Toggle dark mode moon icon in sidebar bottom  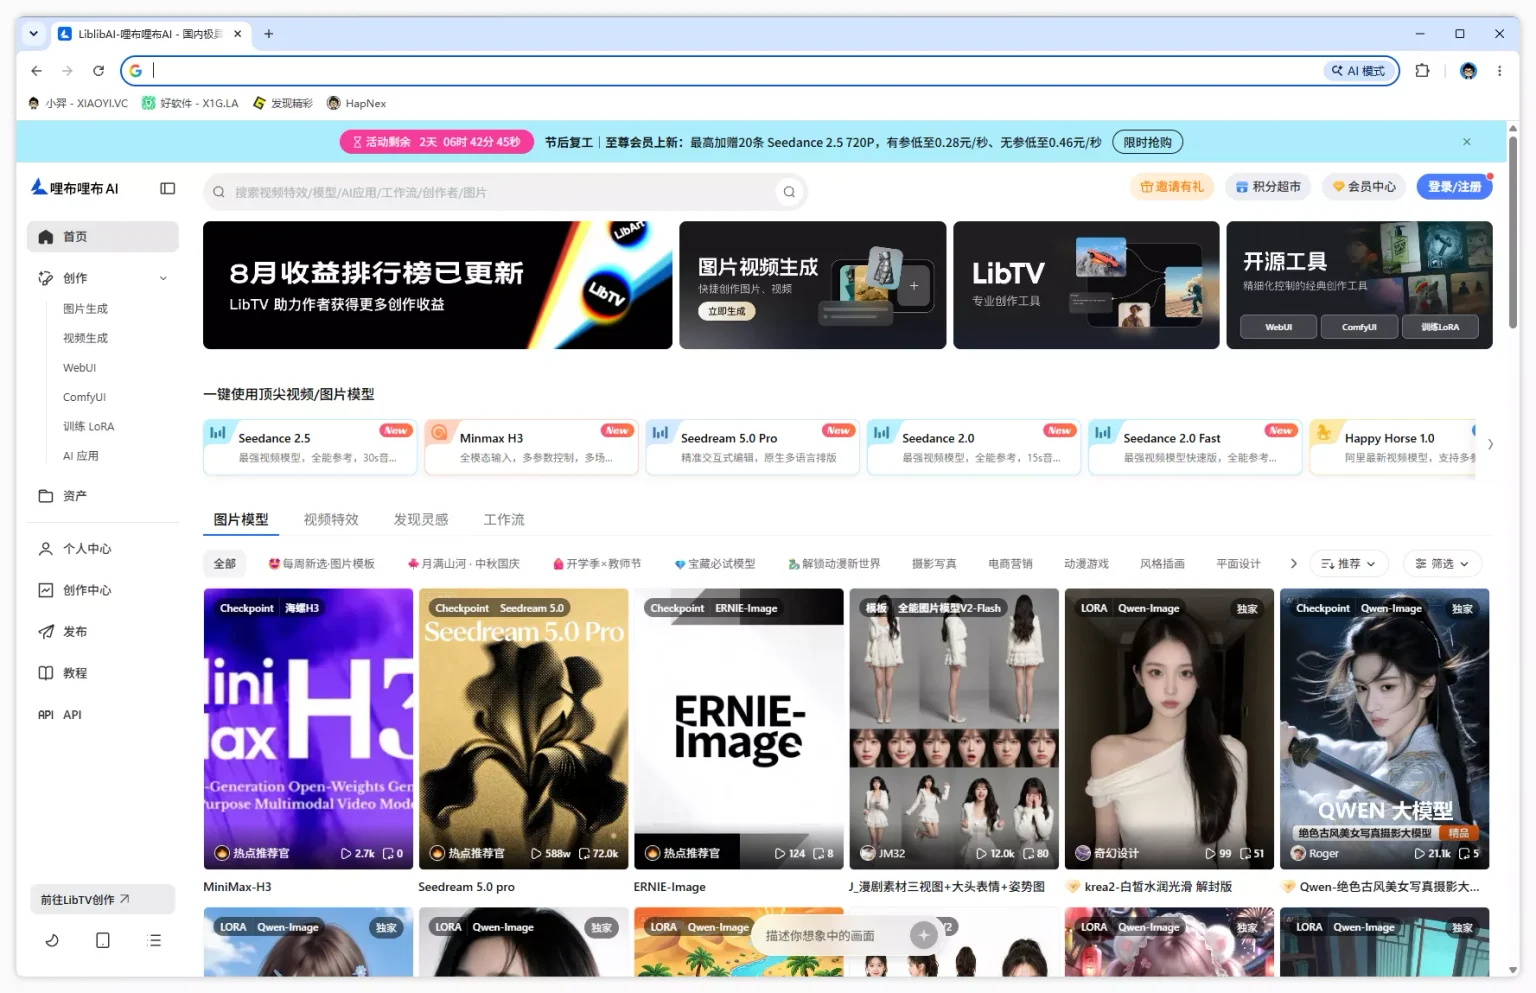click(52, 940)
